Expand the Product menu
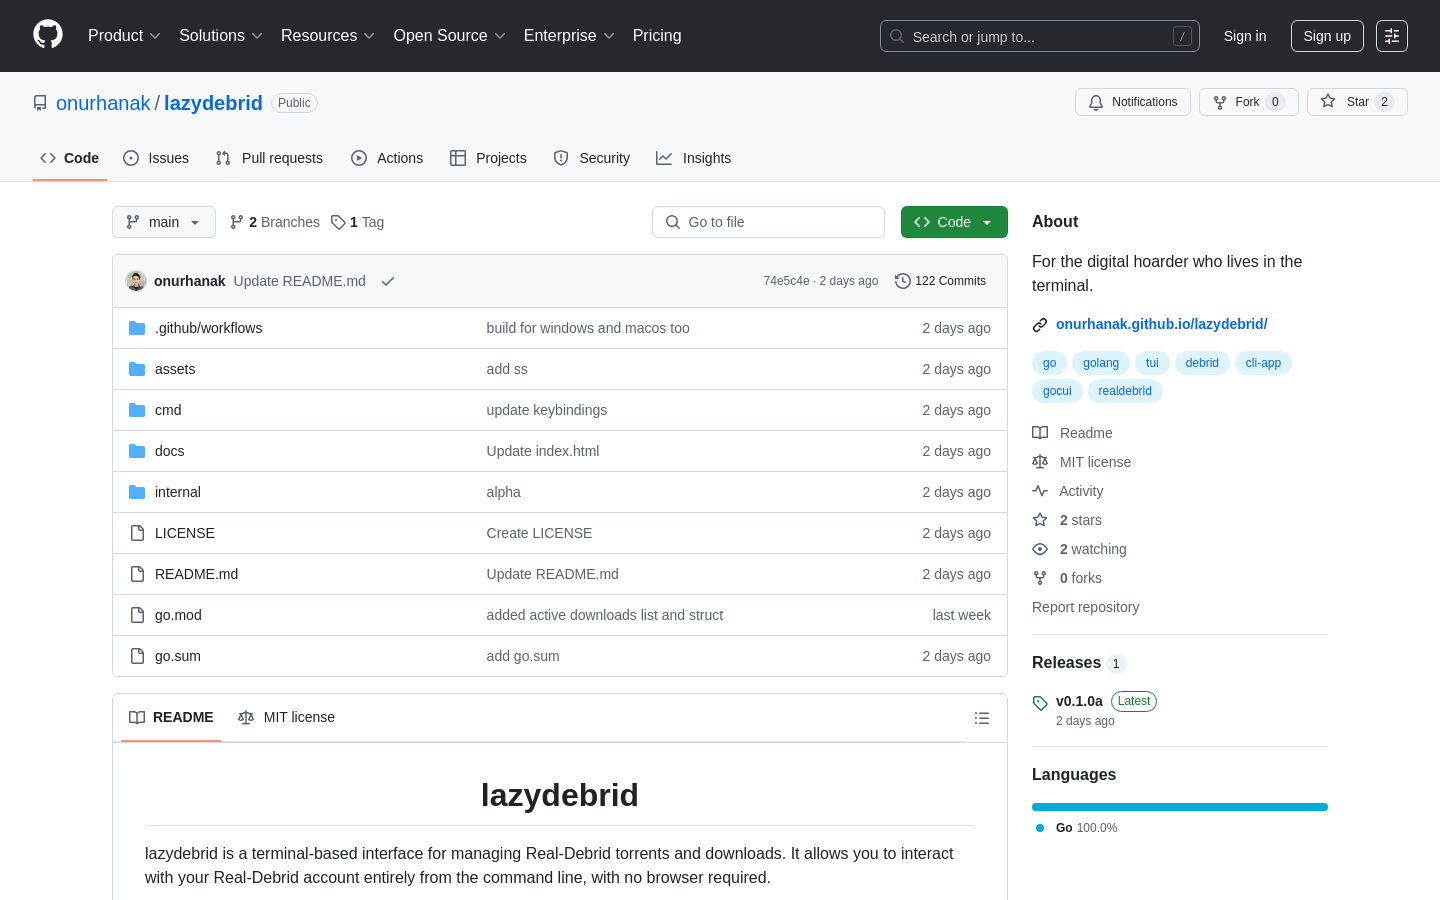The width and height of the screenshot is (1440, 900). [124, 36]
